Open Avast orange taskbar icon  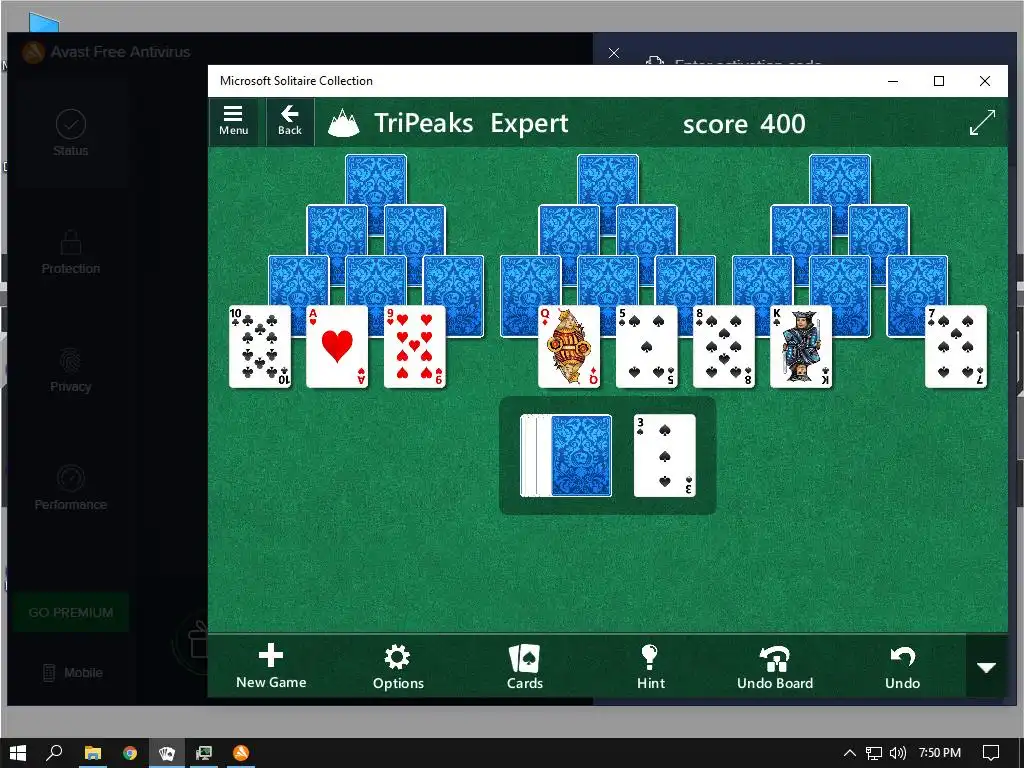click(x=241, y=753)
